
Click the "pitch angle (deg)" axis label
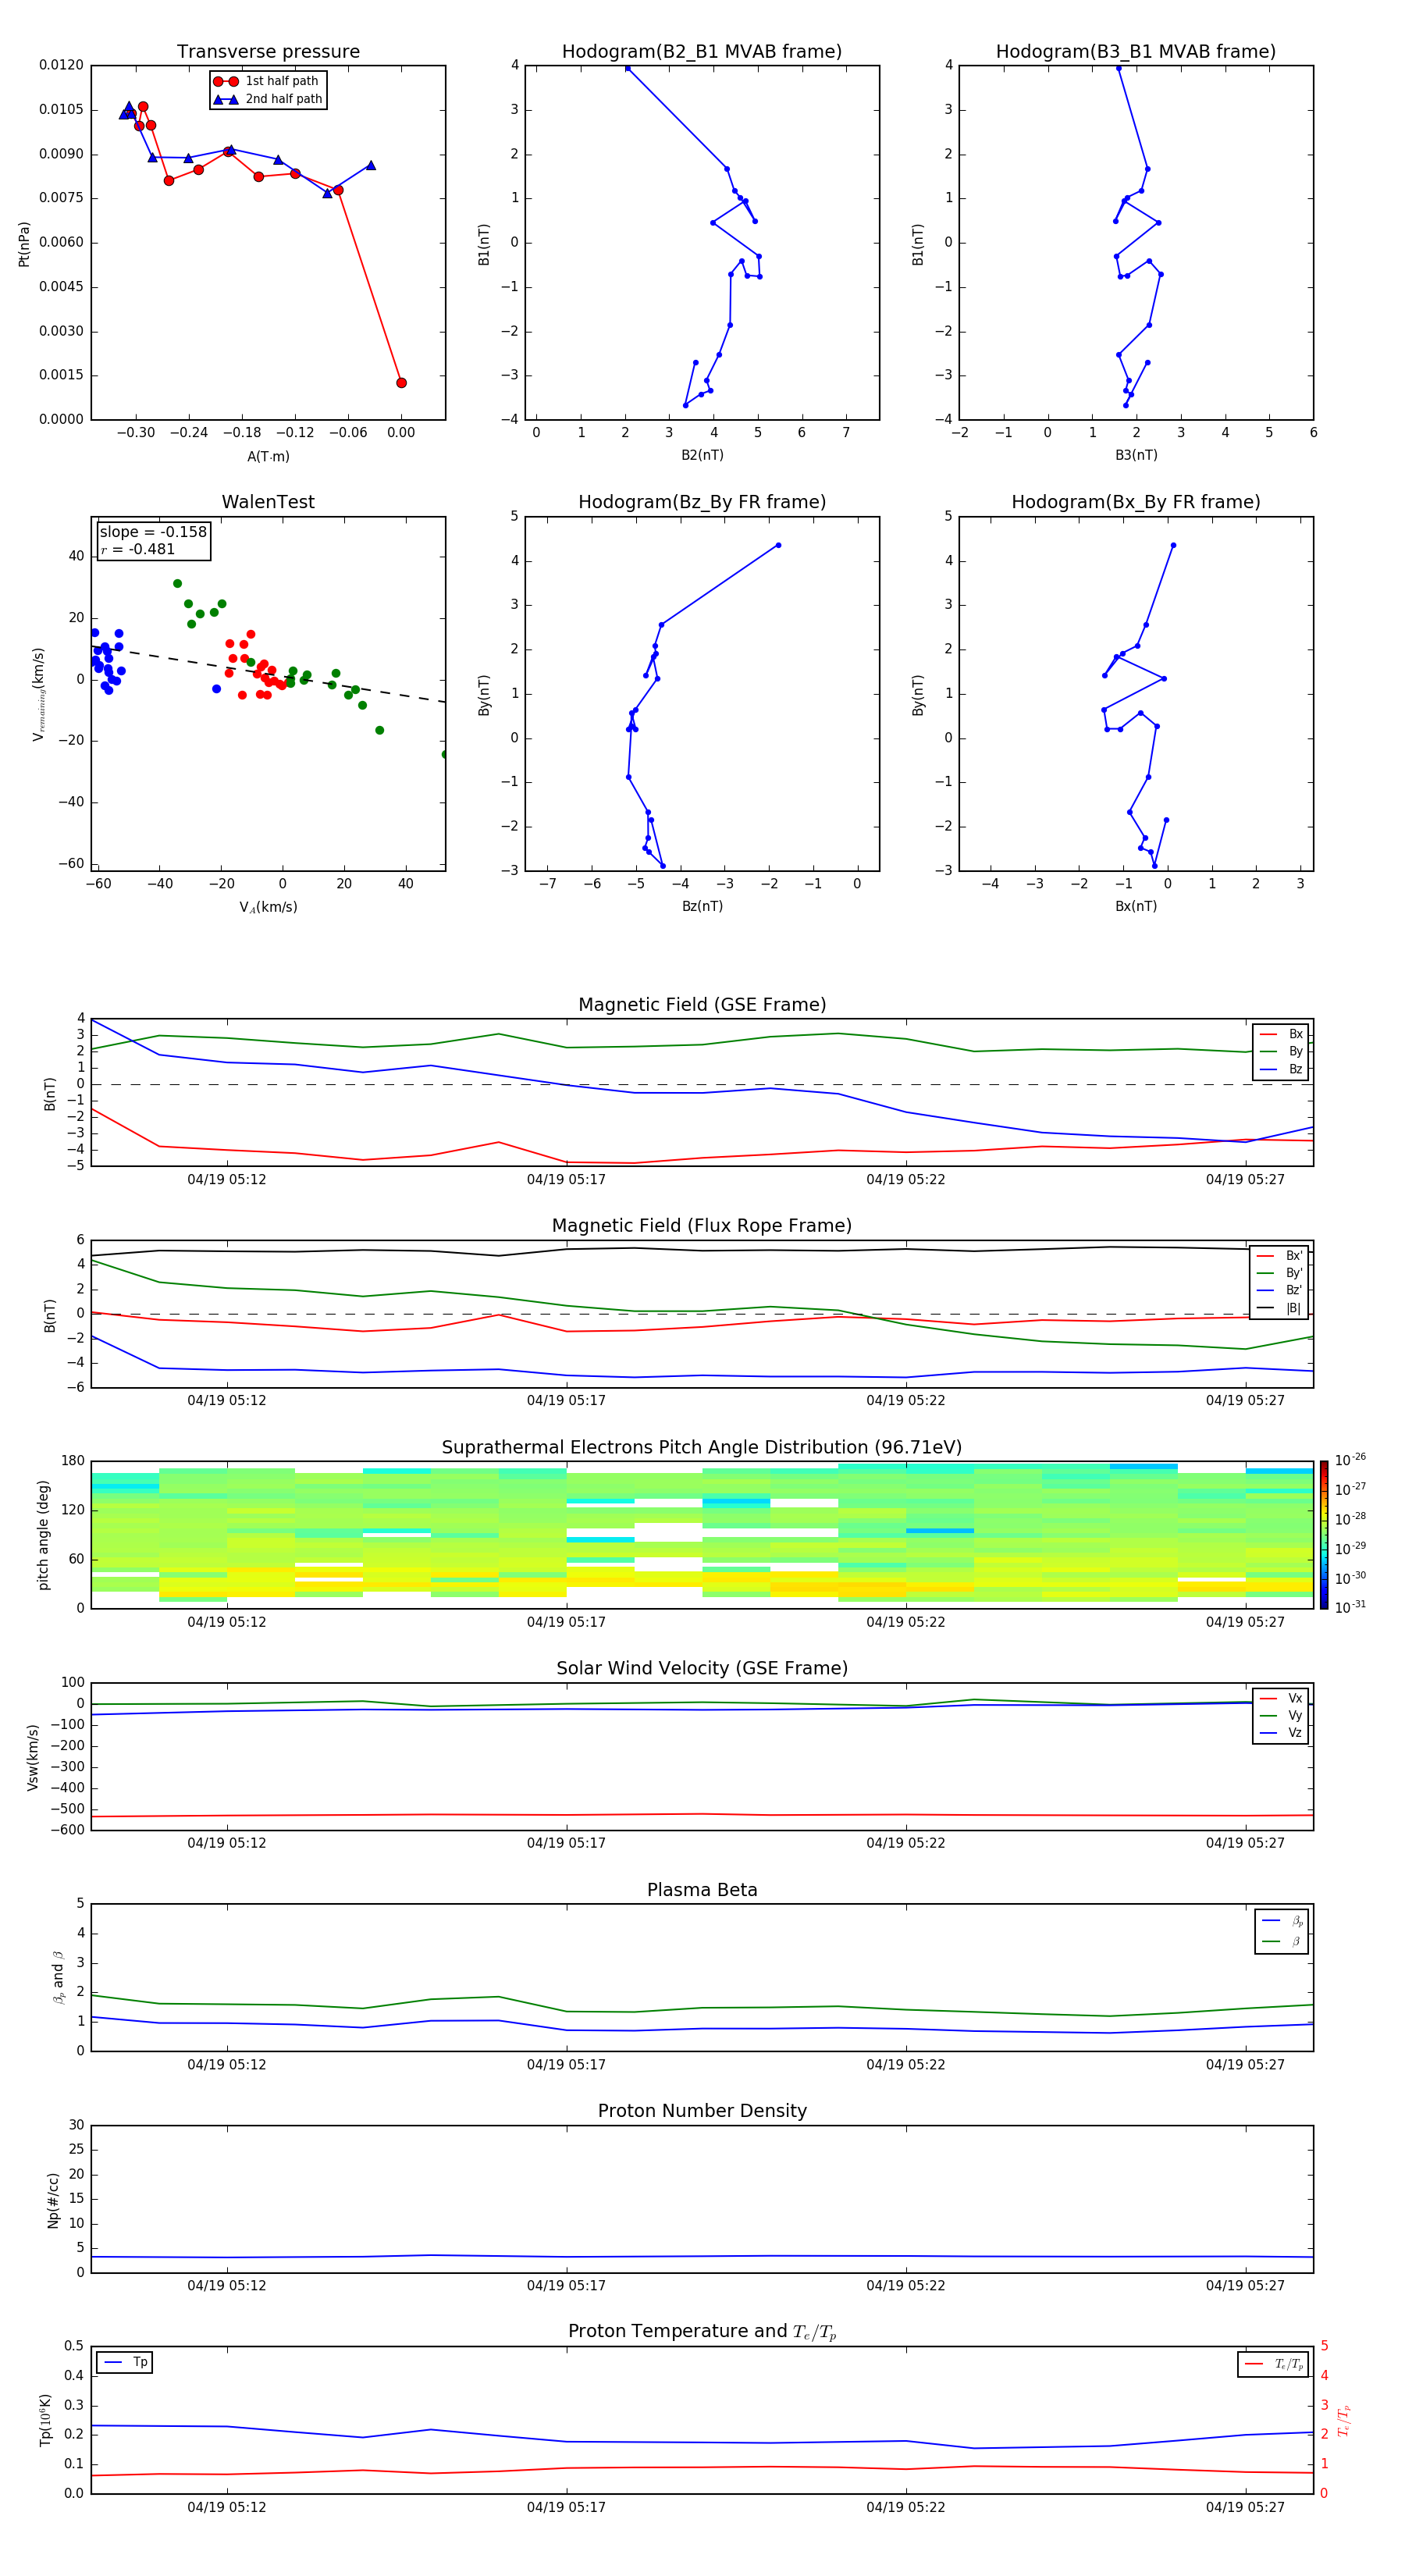tap(43, 1535)
